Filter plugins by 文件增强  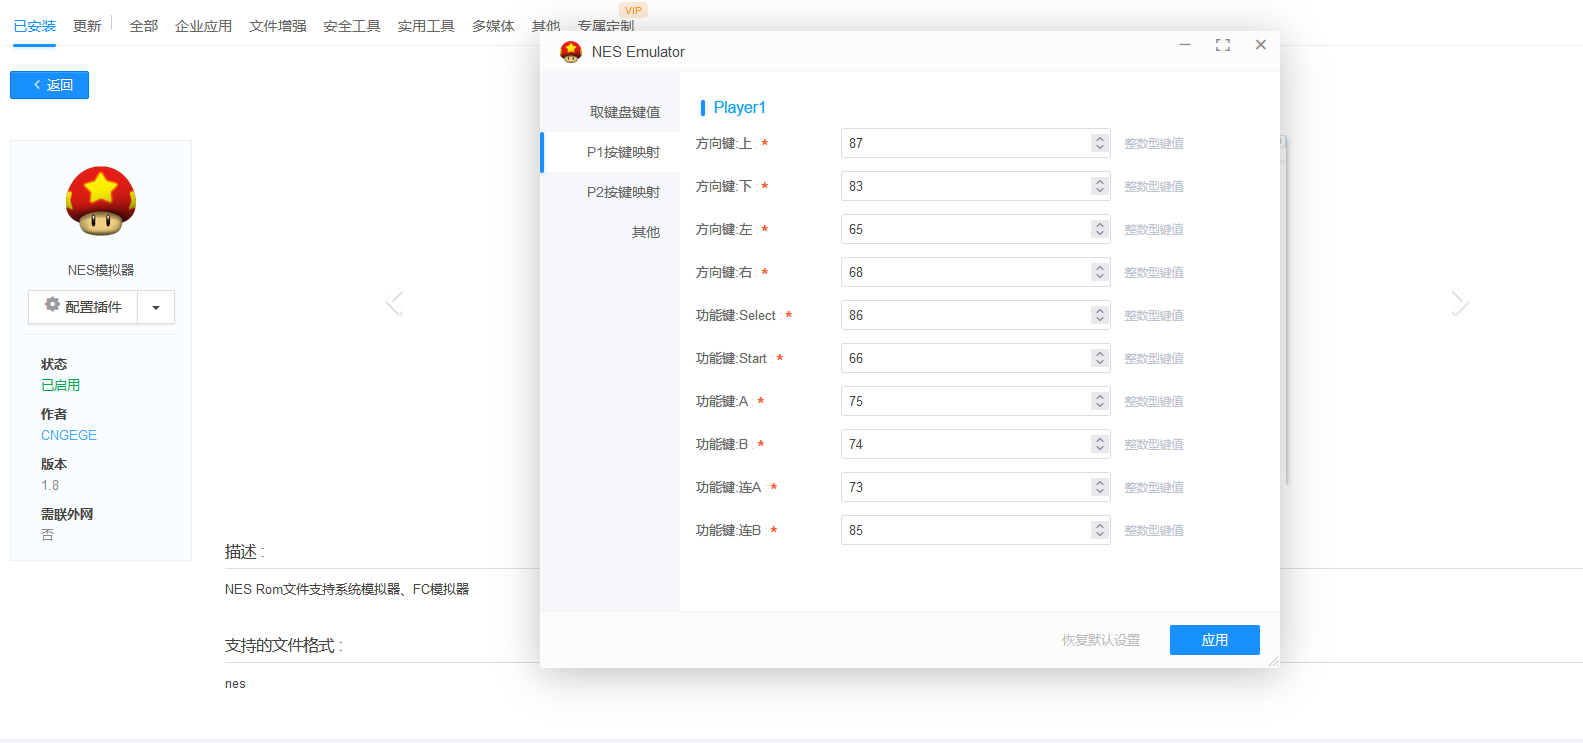point(278,26)
